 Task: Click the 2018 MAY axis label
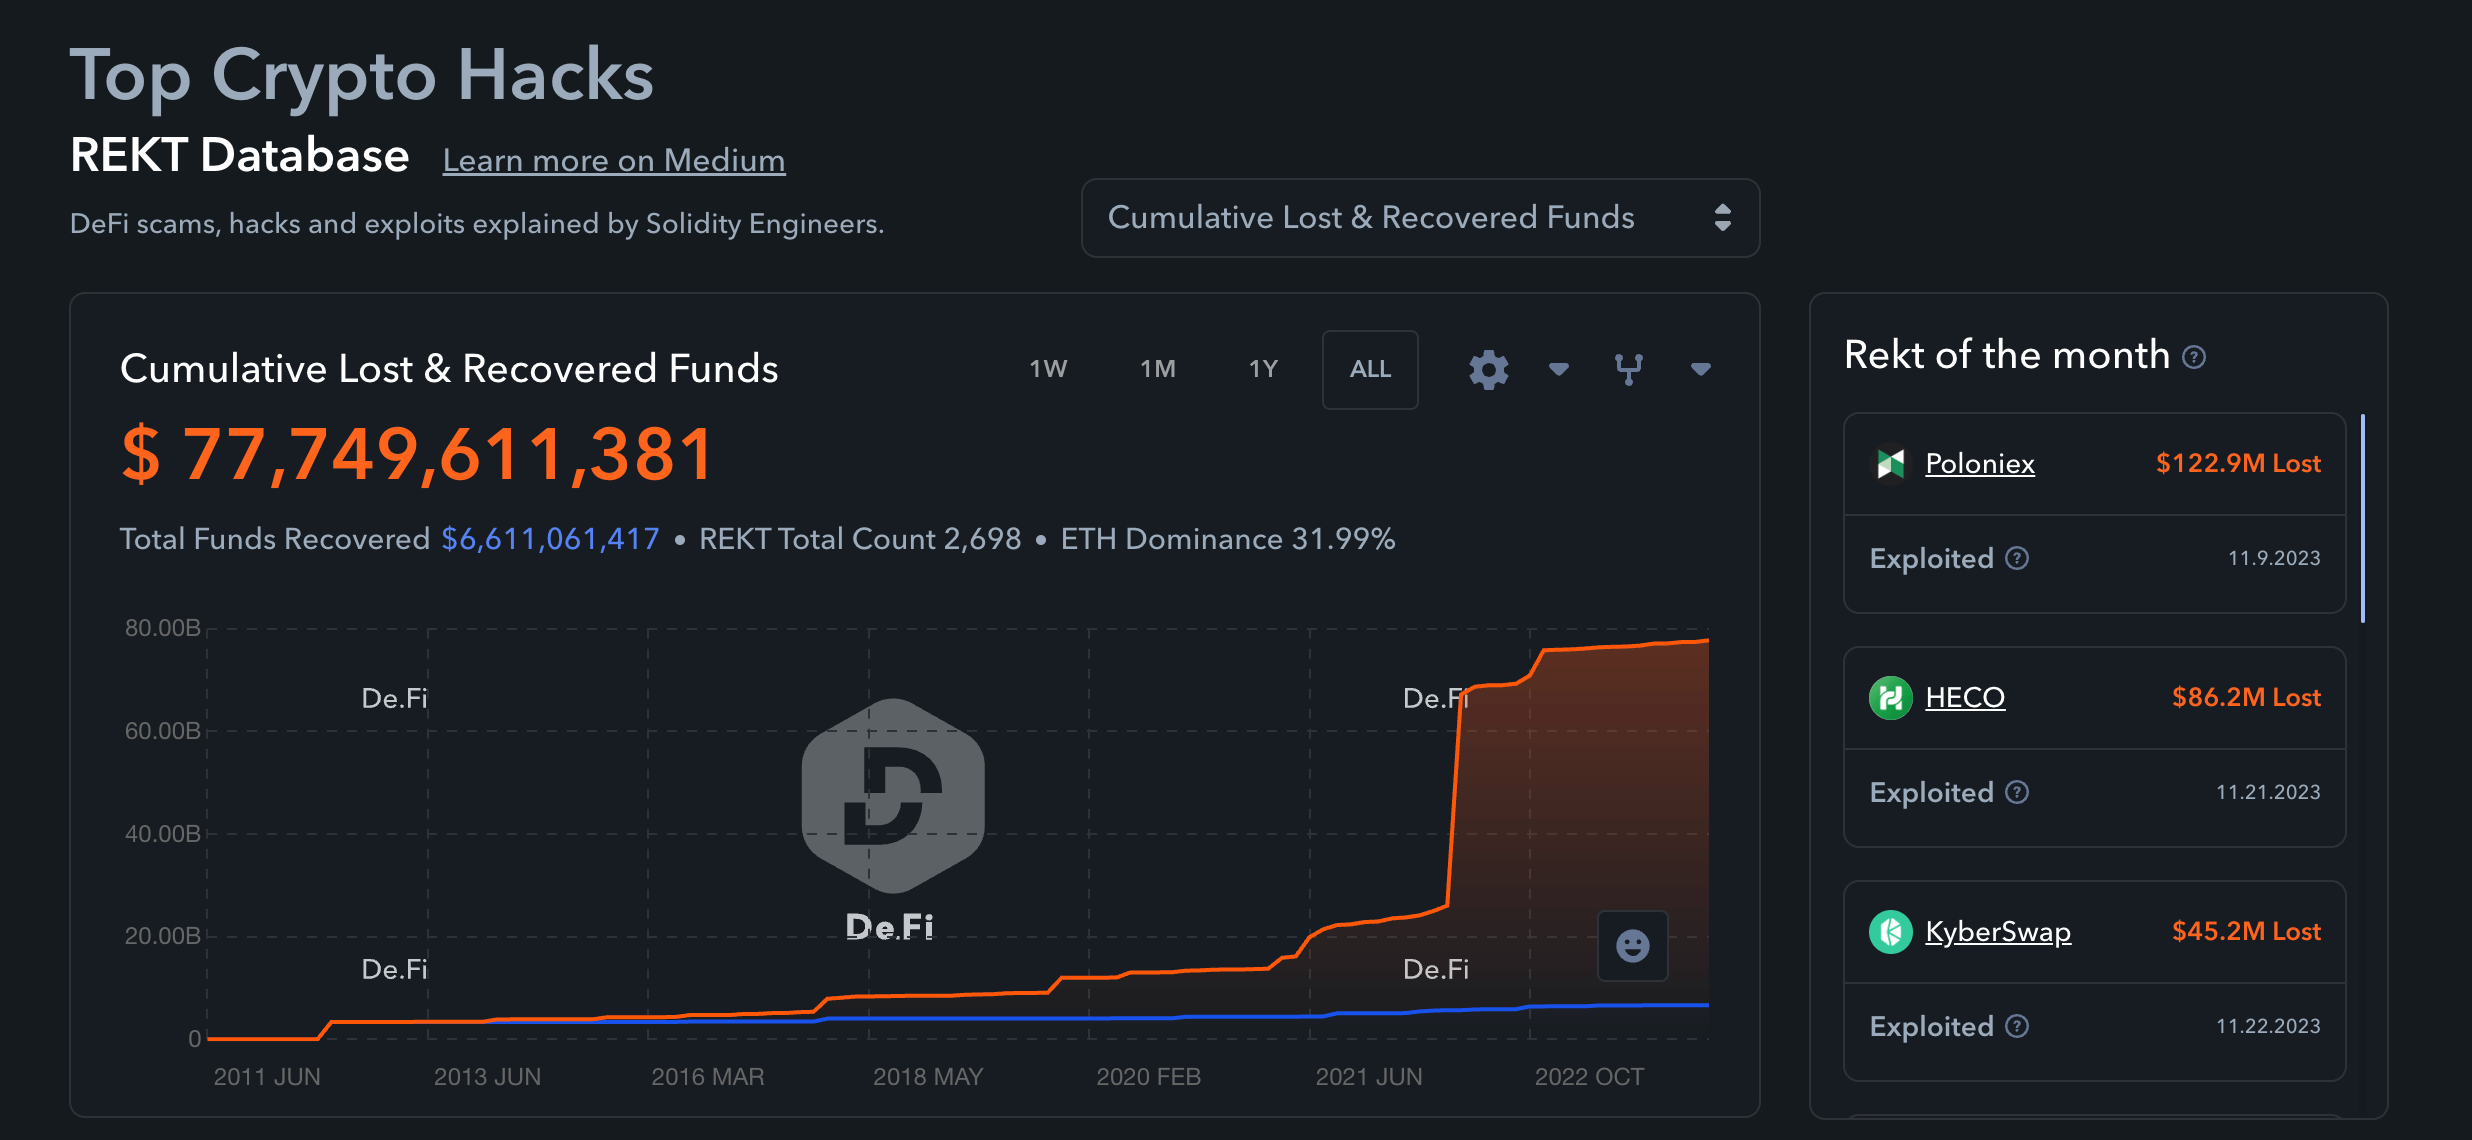coord(928,1077)
